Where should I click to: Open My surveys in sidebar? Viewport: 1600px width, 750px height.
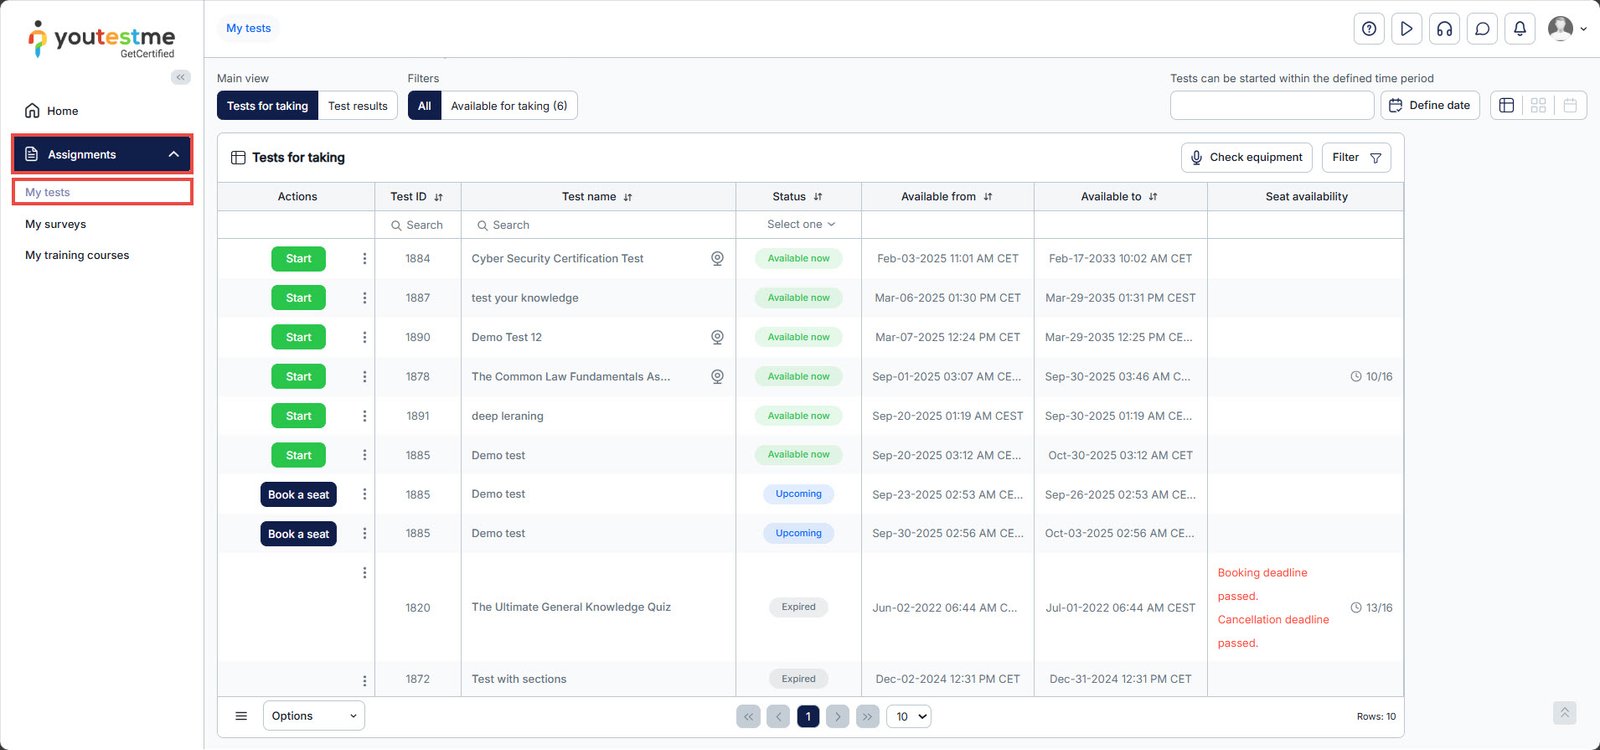coord(56,224)
